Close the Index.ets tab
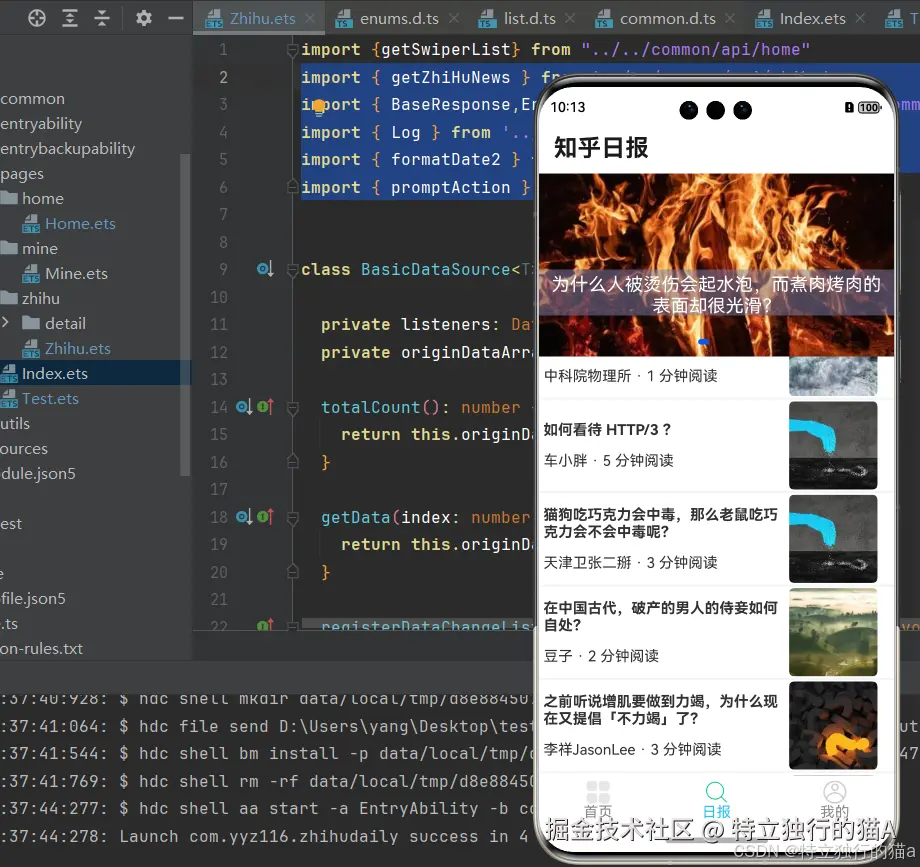Viewport: 920px width, 867px height. (x=860, y=19)
